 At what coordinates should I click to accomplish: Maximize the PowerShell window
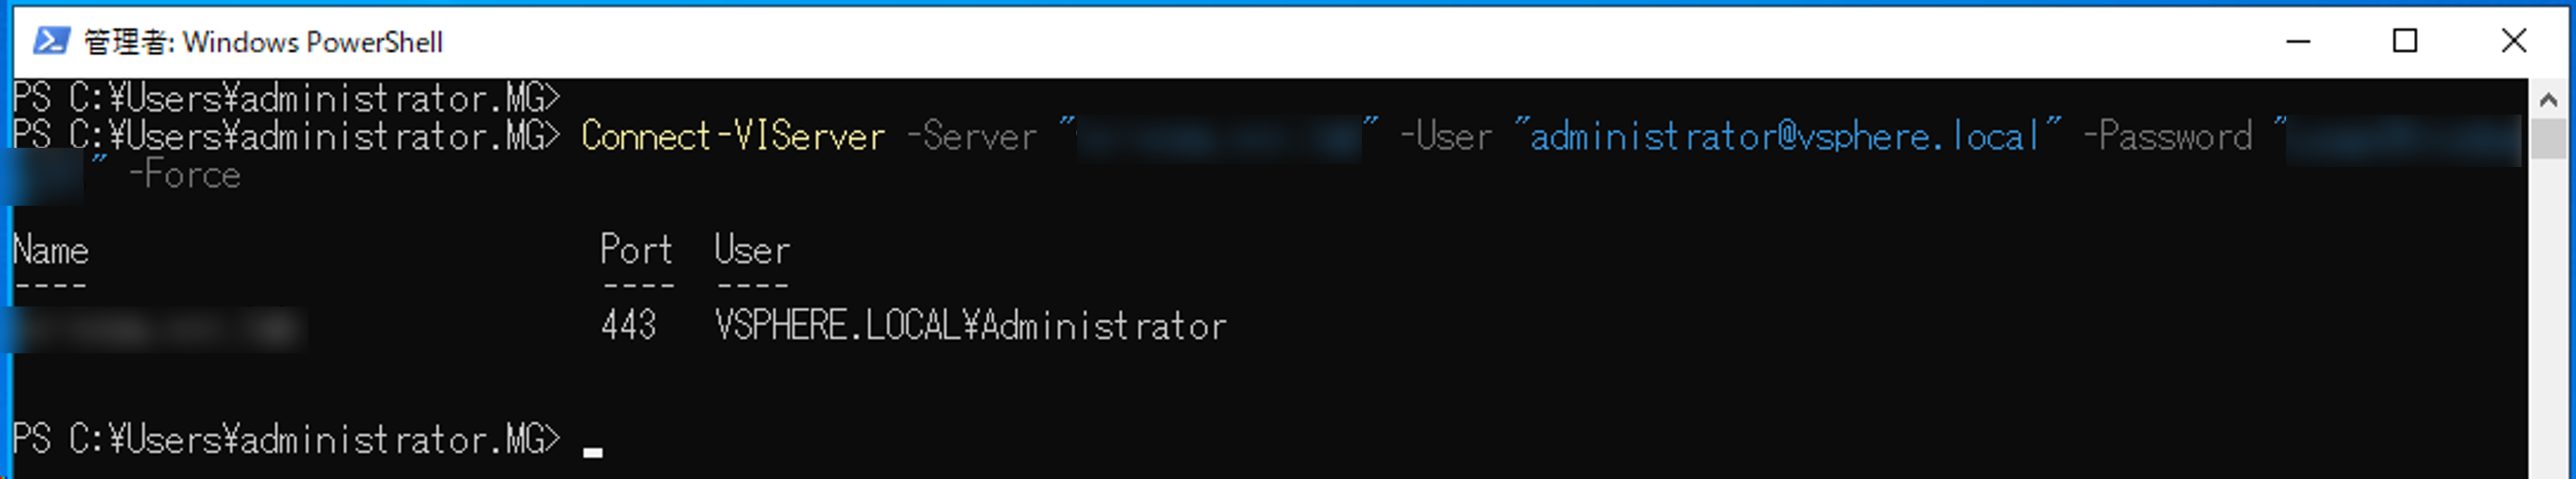point(2405,41)
